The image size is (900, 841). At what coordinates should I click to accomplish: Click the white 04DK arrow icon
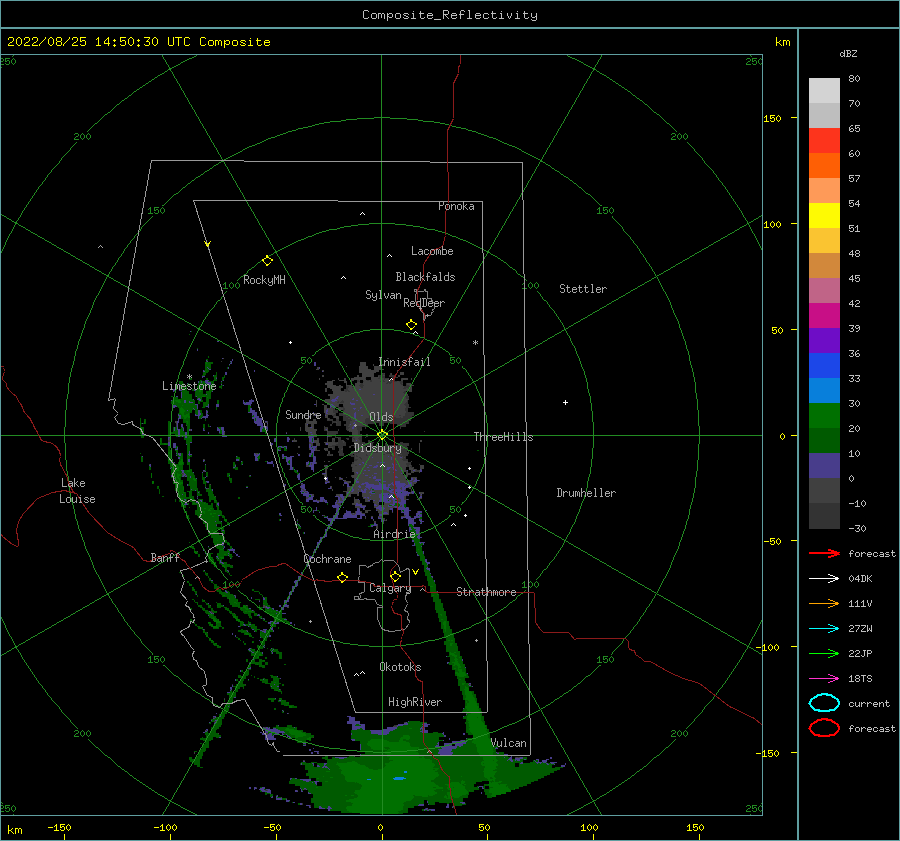coord(824,579)
